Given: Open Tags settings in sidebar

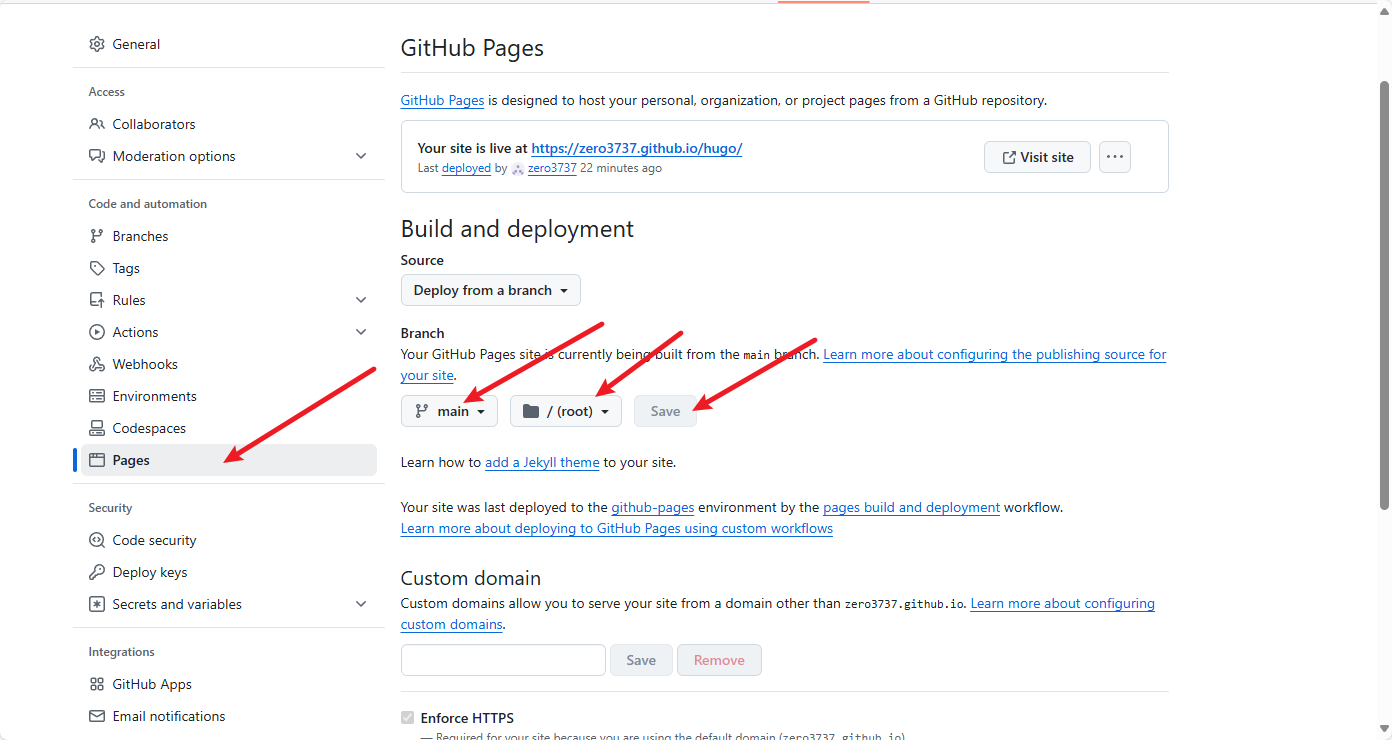Looking at the screenshot, I should coord(229,268).
